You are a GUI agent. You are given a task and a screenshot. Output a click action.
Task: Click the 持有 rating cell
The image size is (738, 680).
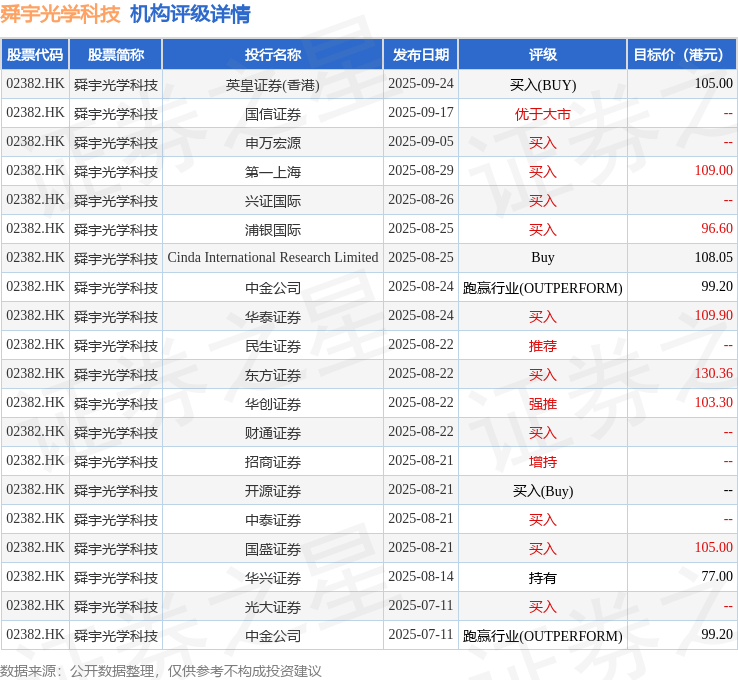(x=543, y=577)
